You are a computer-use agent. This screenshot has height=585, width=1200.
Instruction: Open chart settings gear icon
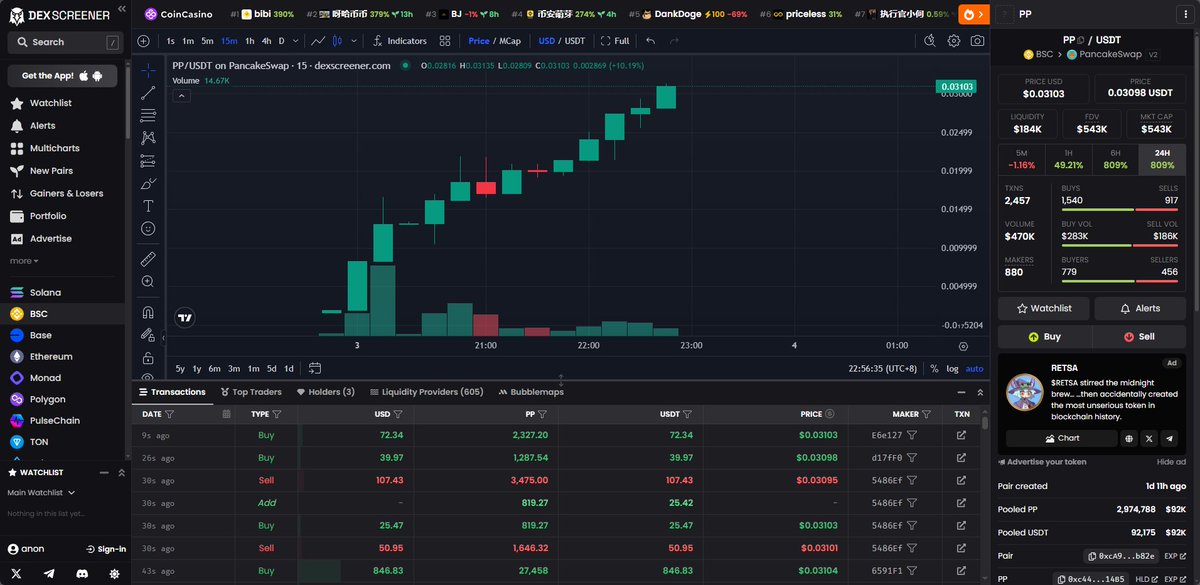pyautogui.click(x=953, y=41)
